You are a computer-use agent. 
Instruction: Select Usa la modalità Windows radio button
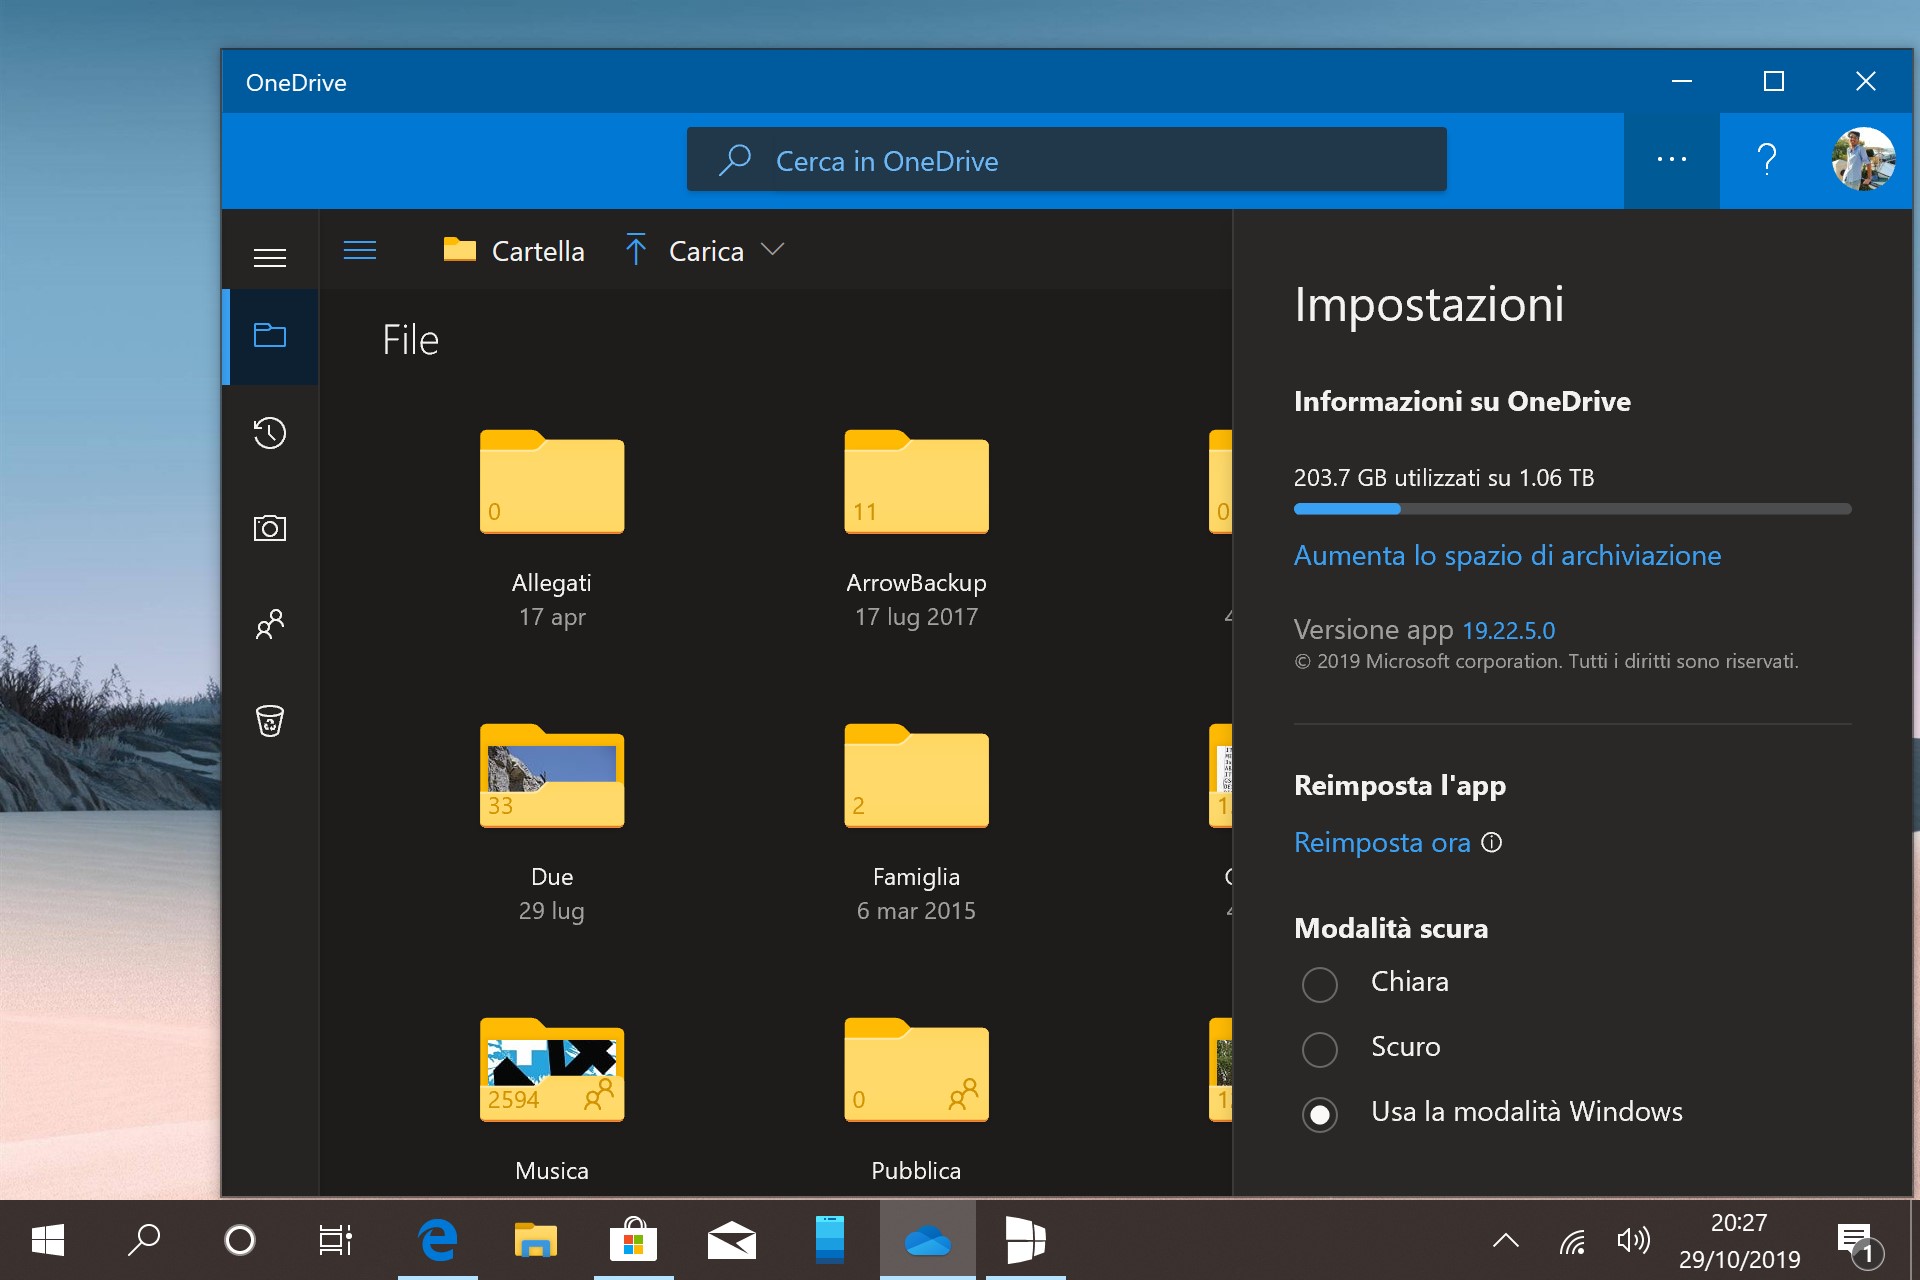[x=1320, y=1114]
